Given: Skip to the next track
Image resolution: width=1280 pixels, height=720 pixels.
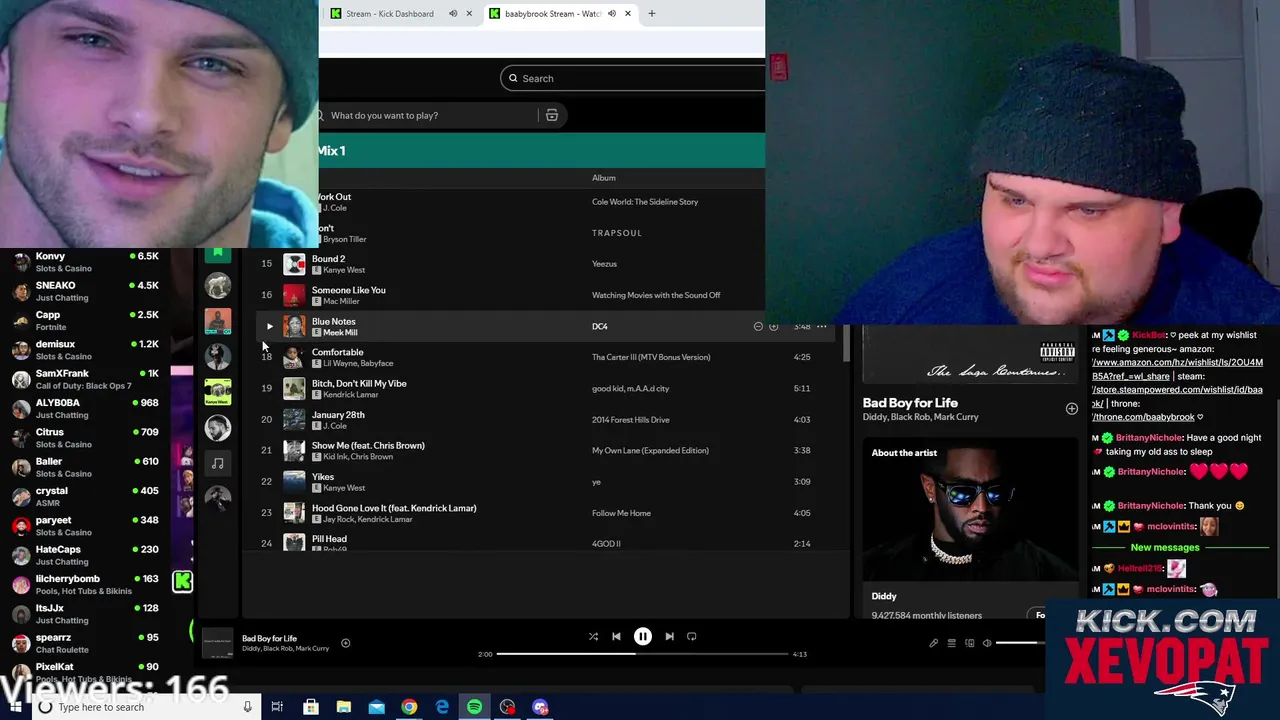Looking at the screenshot, I should tap(669, 636).
